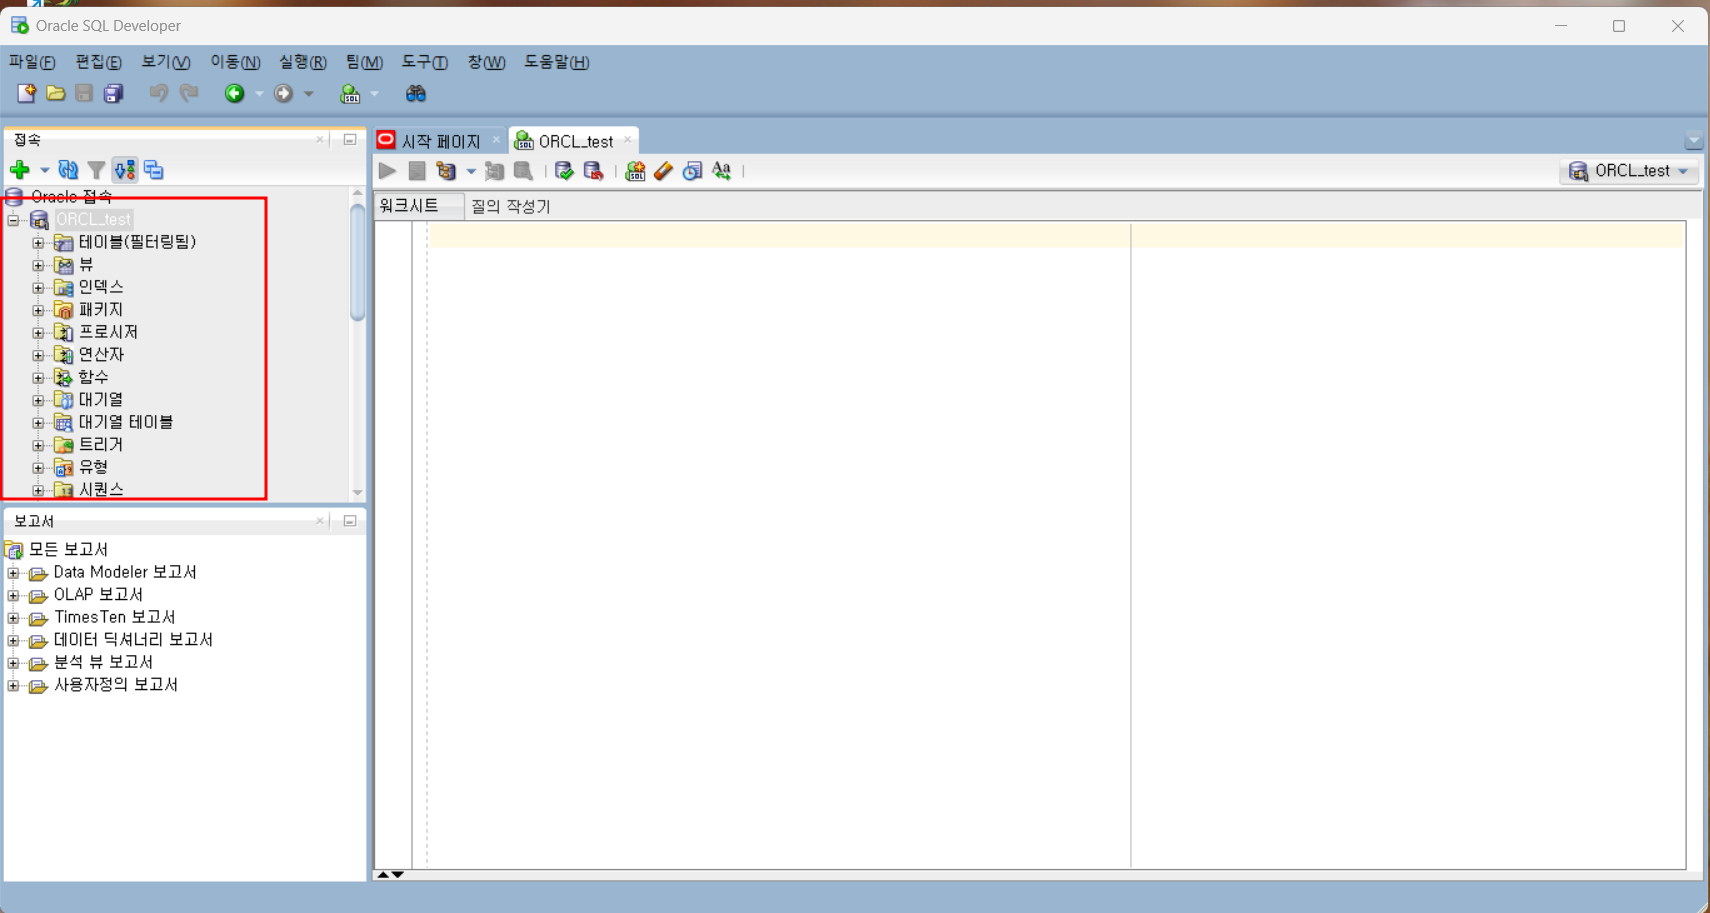Select the 데이터 딕셔너리 보고서 item
This screenshot has height=913, width=1710.
click(x=133, y=640)
